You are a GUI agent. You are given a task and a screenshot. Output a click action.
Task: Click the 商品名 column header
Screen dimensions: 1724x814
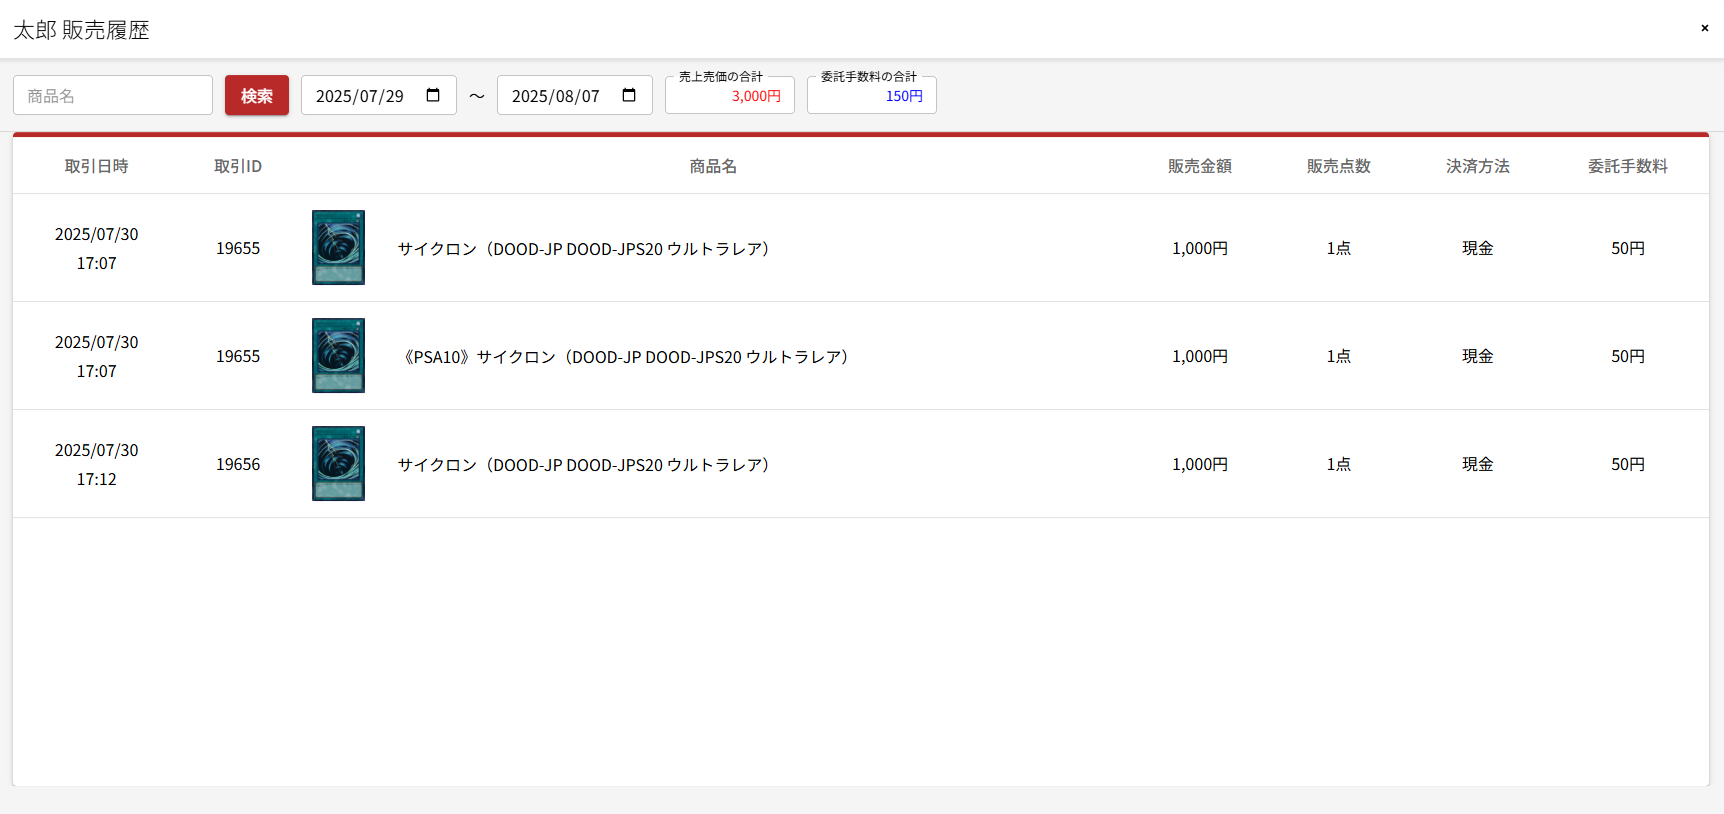(713, 166)
